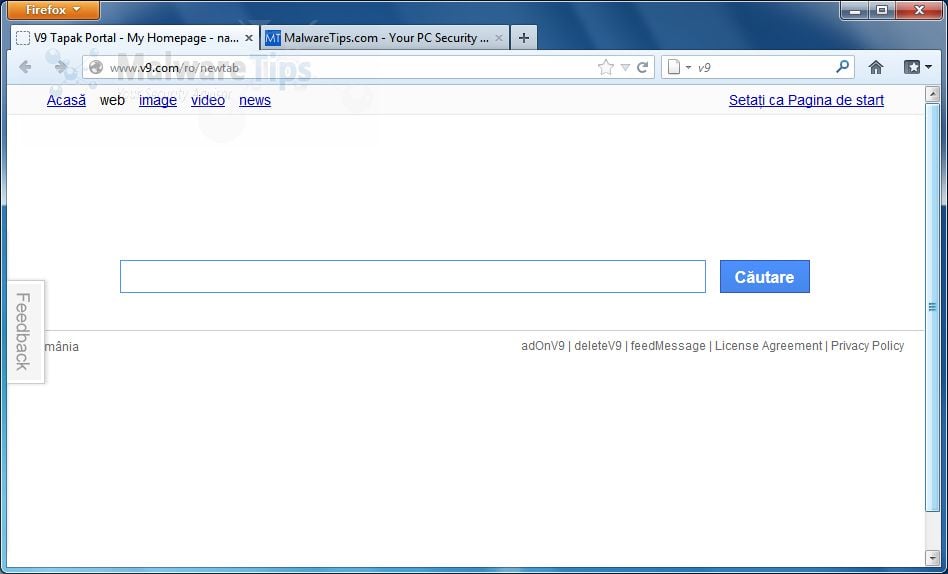Click the vertical scrollbar thumb
This screenshot has width=948, height=574.
[x=932, y=307]
